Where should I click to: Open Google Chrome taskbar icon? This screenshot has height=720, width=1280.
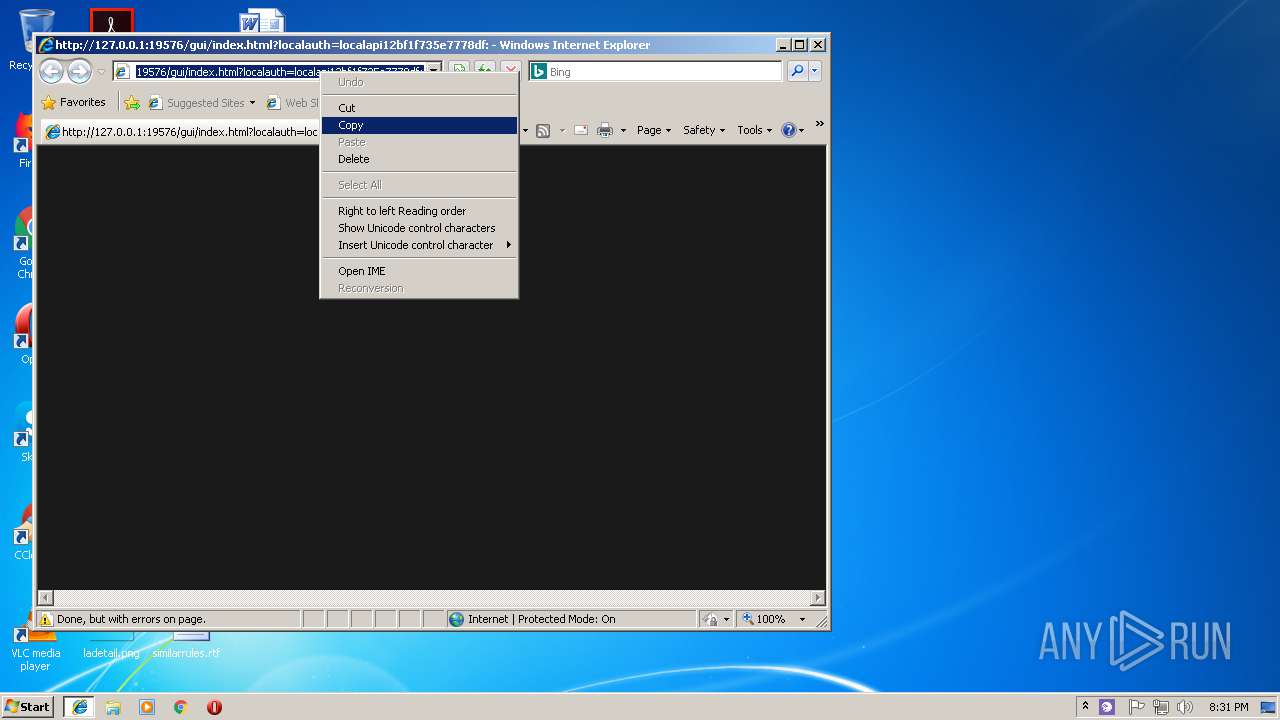coord(181,707)
